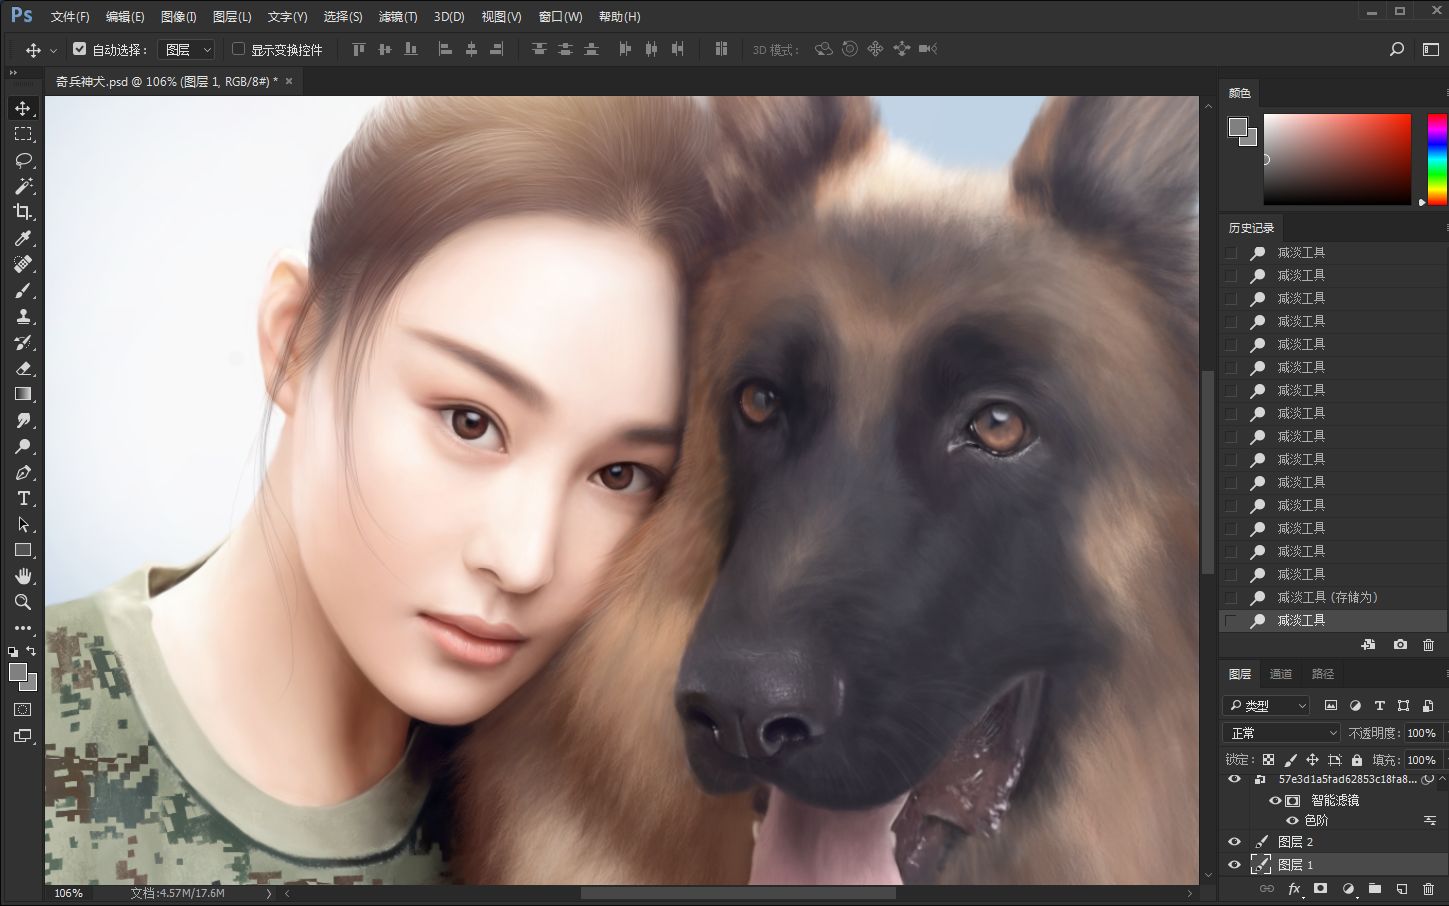This screenshot has height=906, width=1449.
Task: Open Auto-Select 图层 dropdown
Action: tap(187, 49)
